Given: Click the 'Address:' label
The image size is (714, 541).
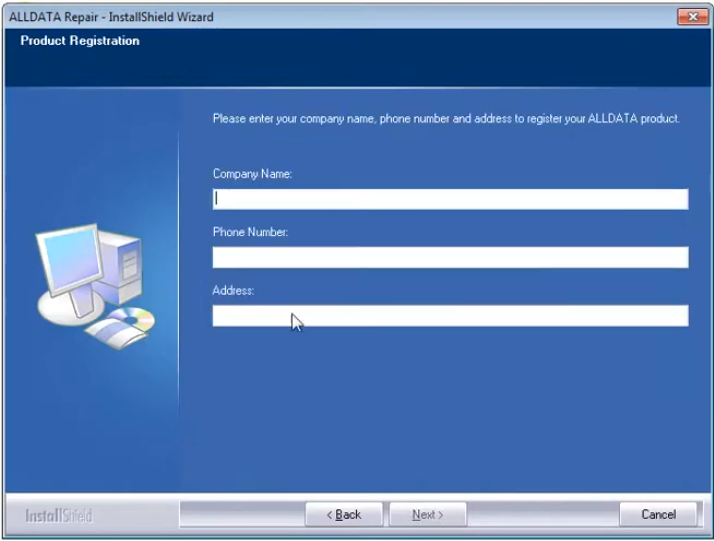Looking at the screenshot, I should click(x=233, y=291).
